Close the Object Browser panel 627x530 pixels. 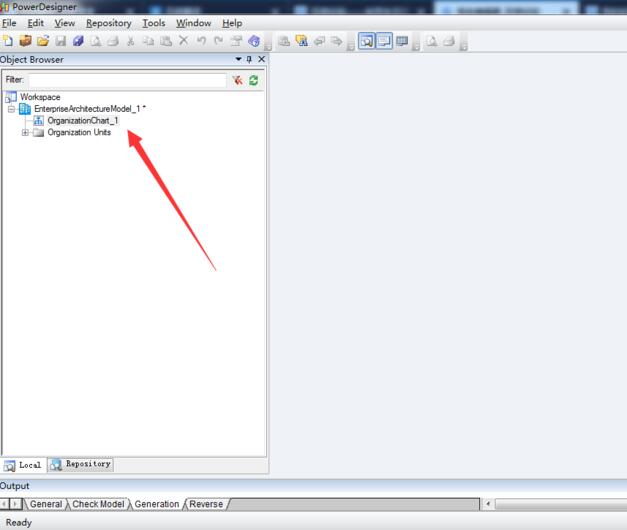pyautogui.click(x=262, y=59)
